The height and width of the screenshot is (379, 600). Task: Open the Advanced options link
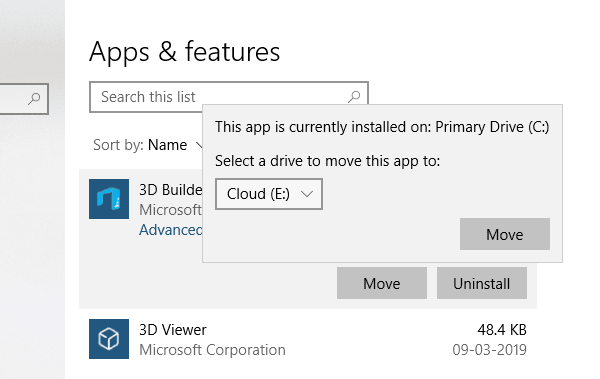[171, 230]
